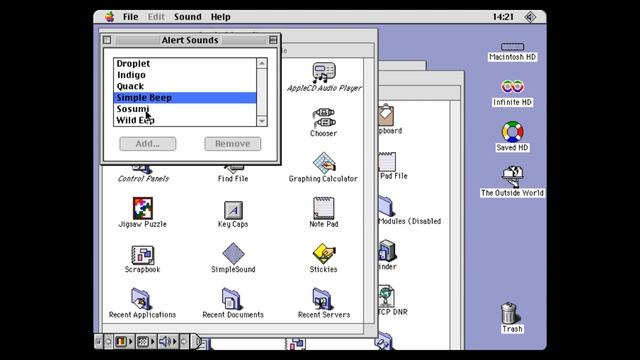Select the Quack alert sound

pyautogui.click(x=184, y=87)
